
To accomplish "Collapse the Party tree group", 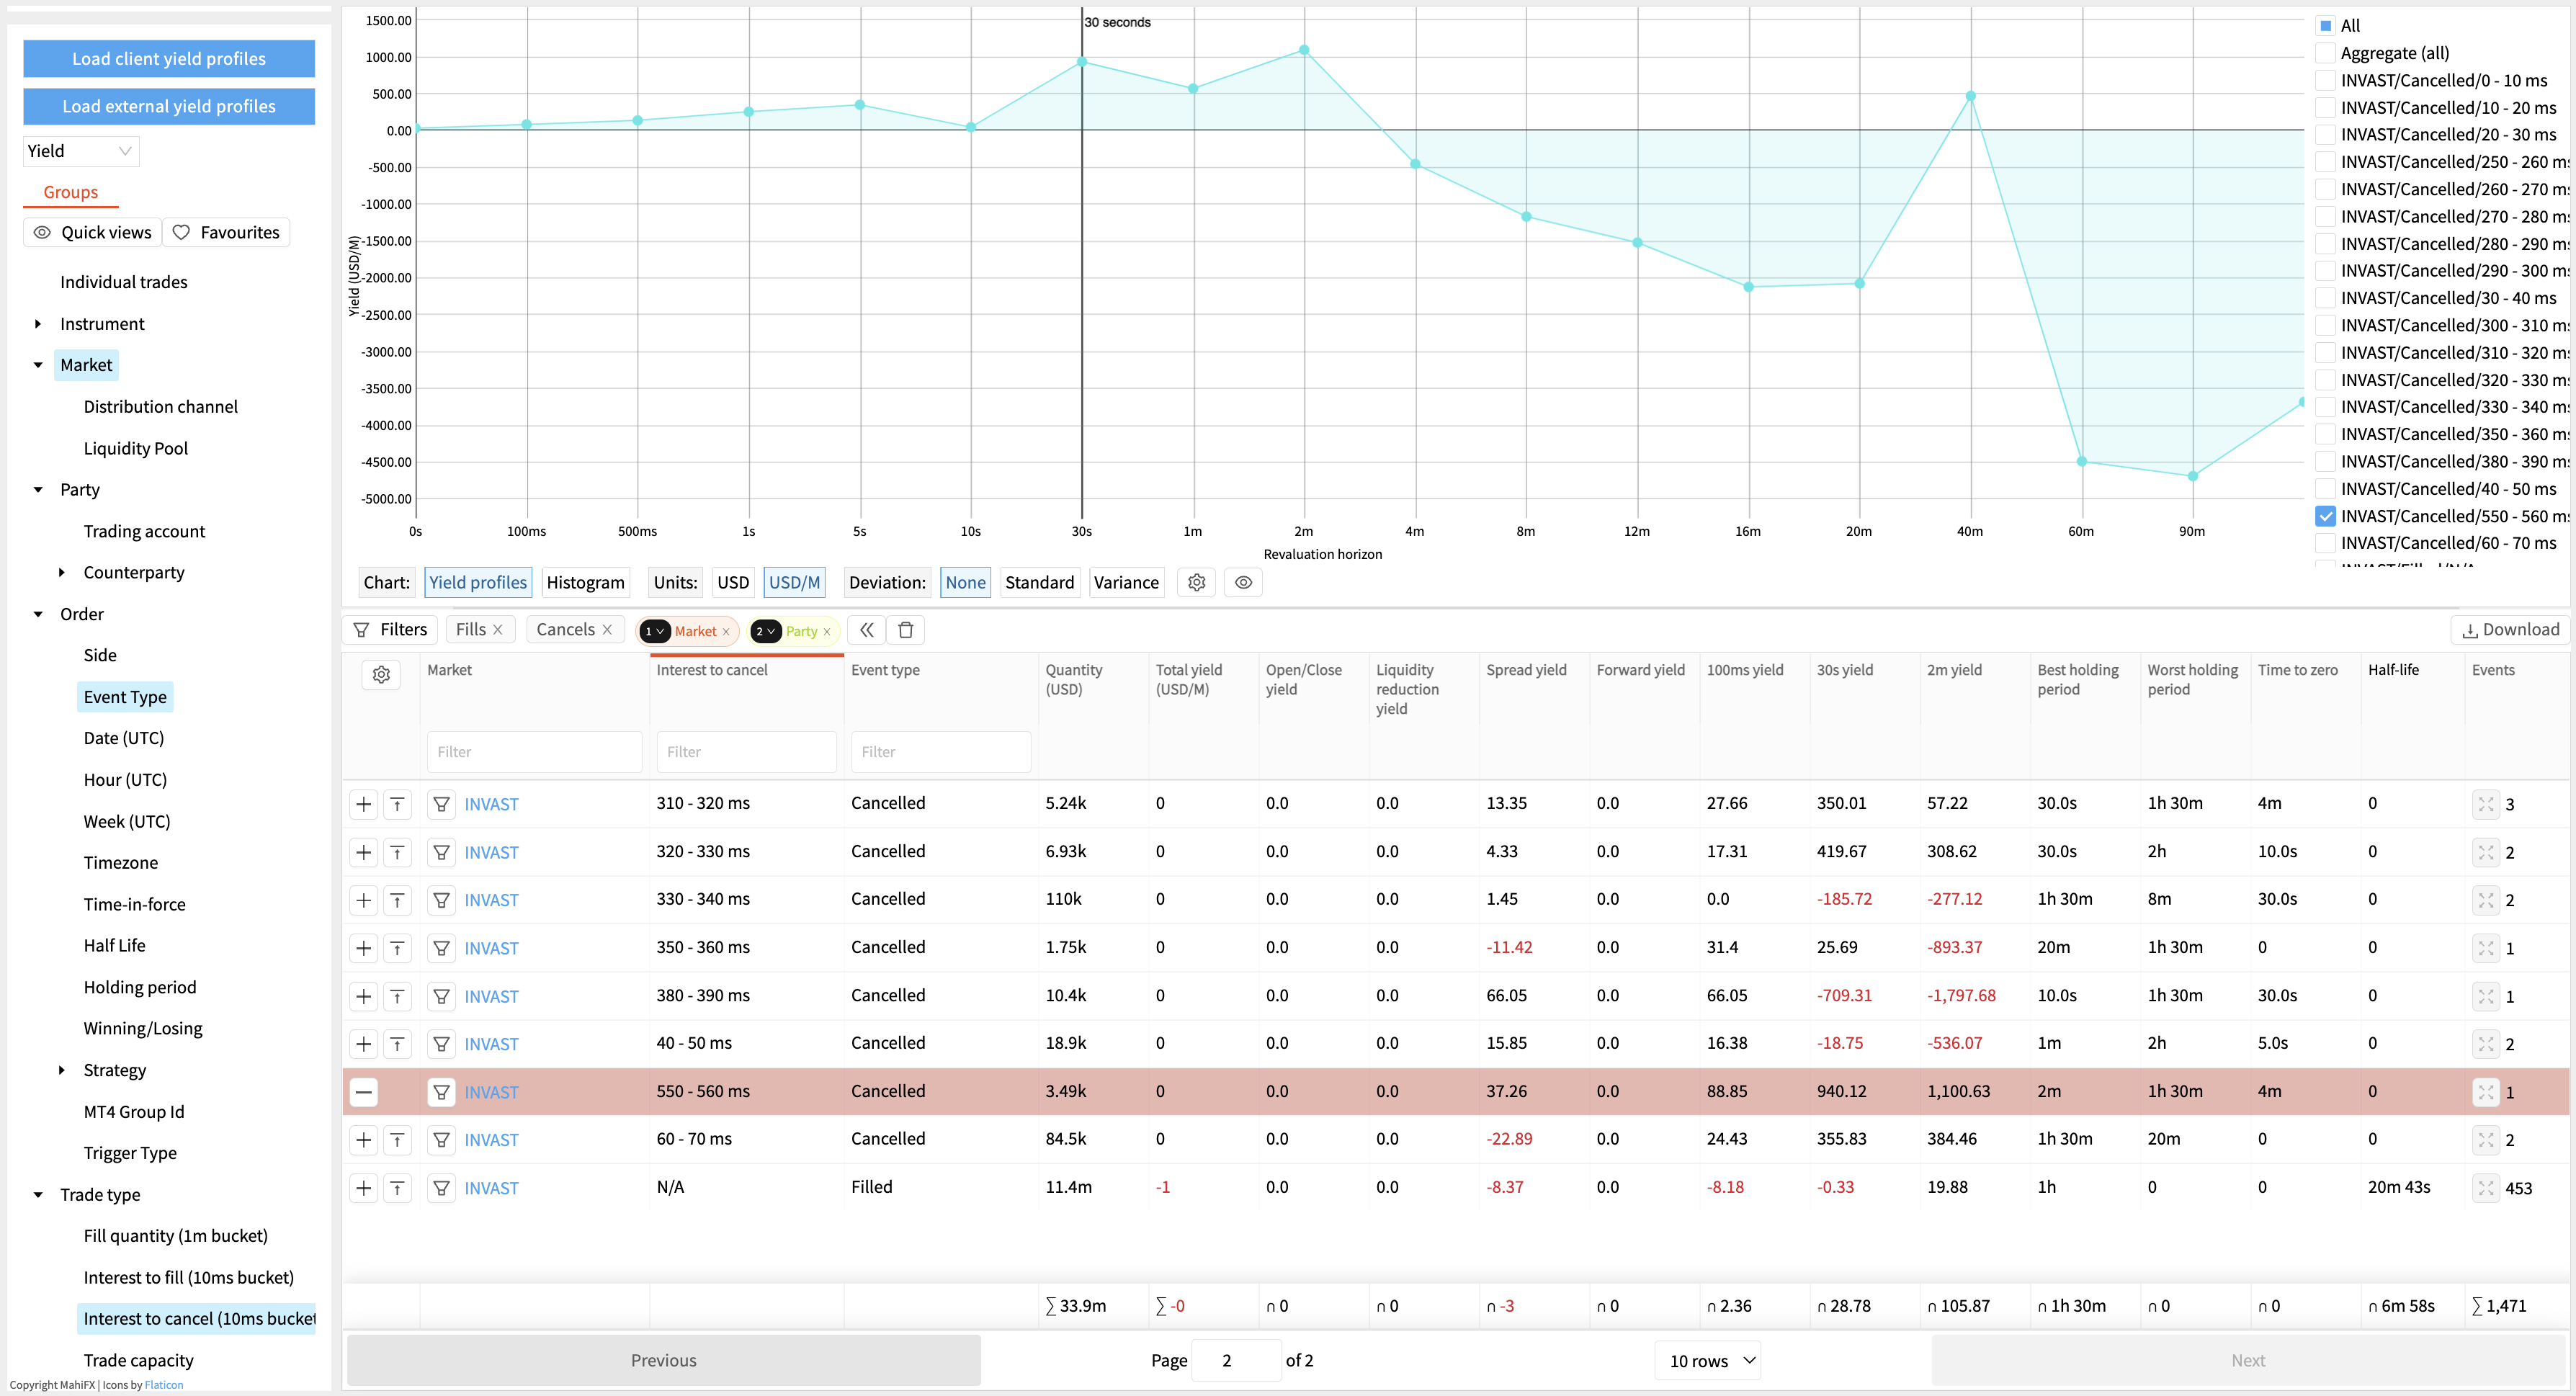I will point(38,490).
